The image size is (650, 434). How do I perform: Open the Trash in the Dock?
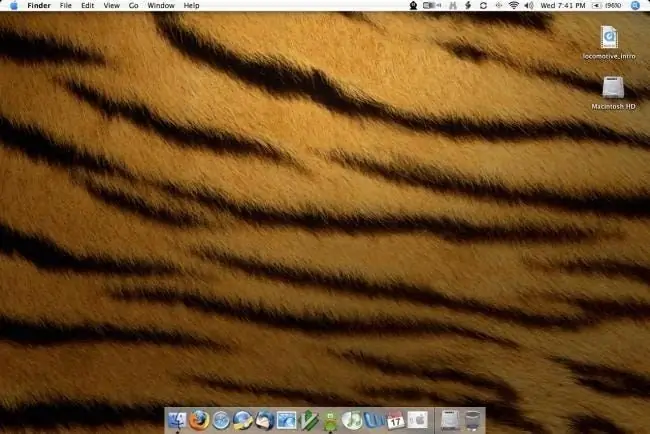[473, 420]
